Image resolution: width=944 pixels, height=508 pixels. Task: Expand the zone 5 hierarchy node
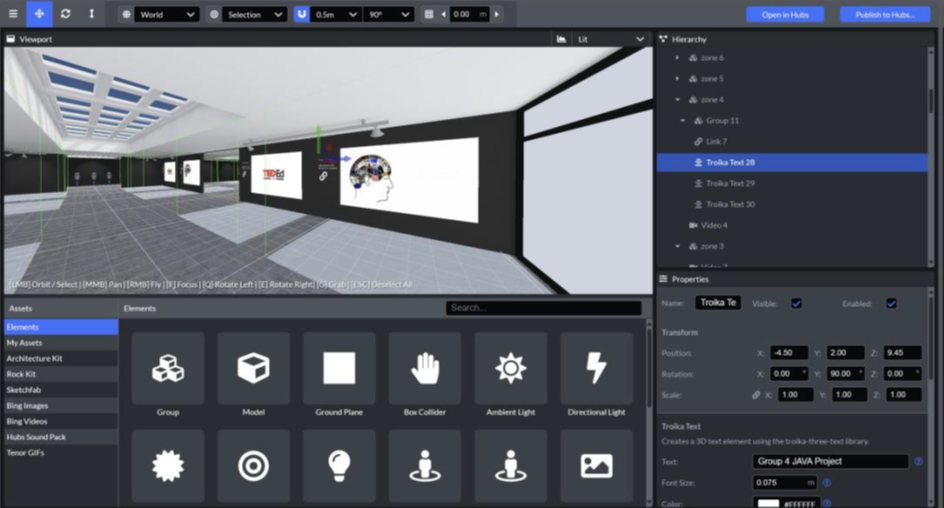[x=677, y=79]
